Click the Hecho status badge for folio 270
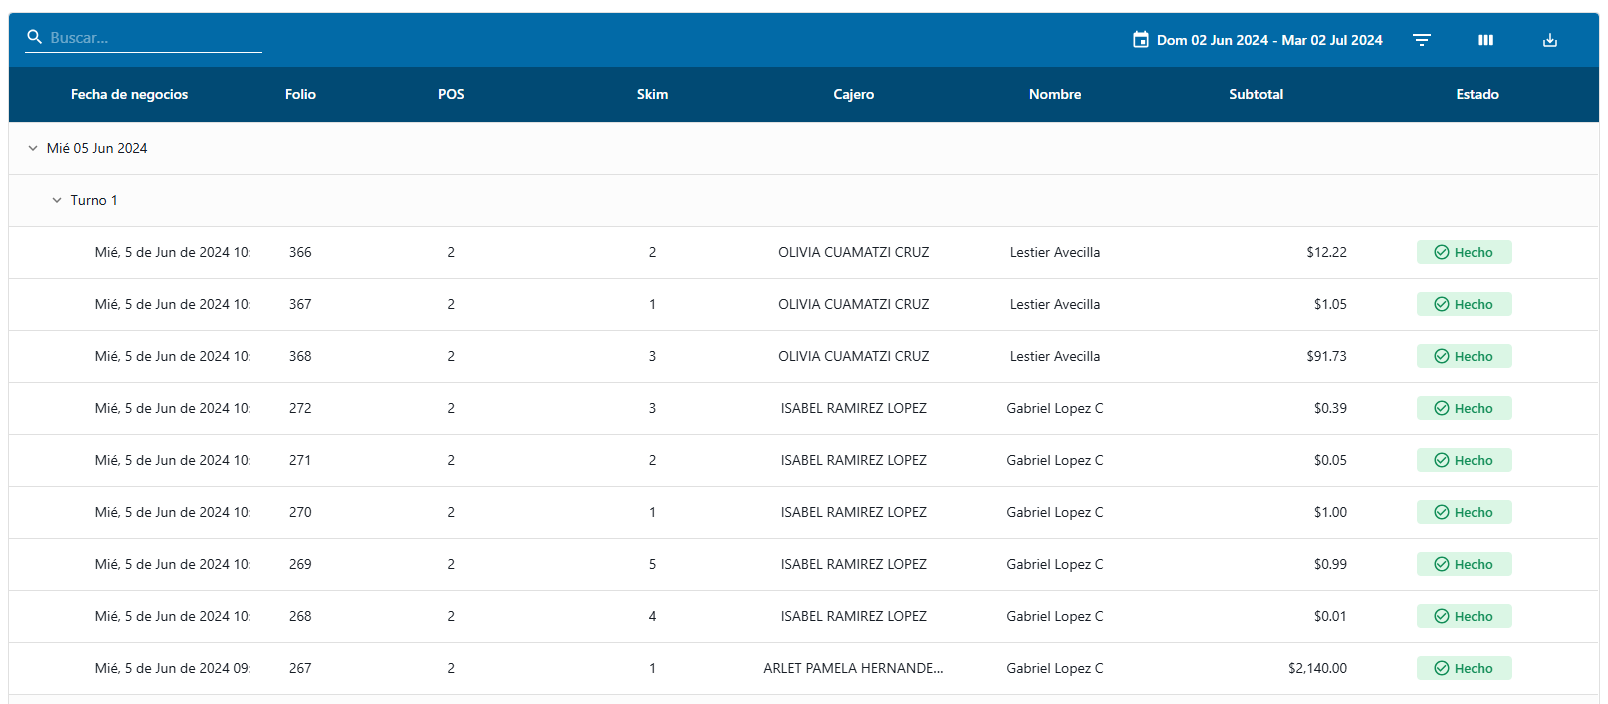The width and height of the screenshot is (1608, 704). tap(1464, 512)
